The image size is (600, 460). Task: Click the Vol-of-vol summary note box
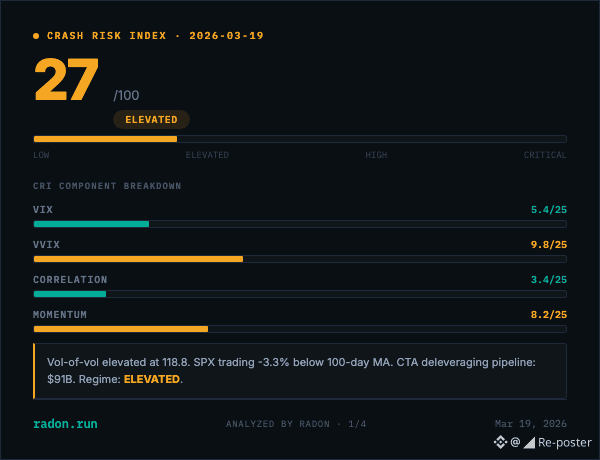[300, 371]
